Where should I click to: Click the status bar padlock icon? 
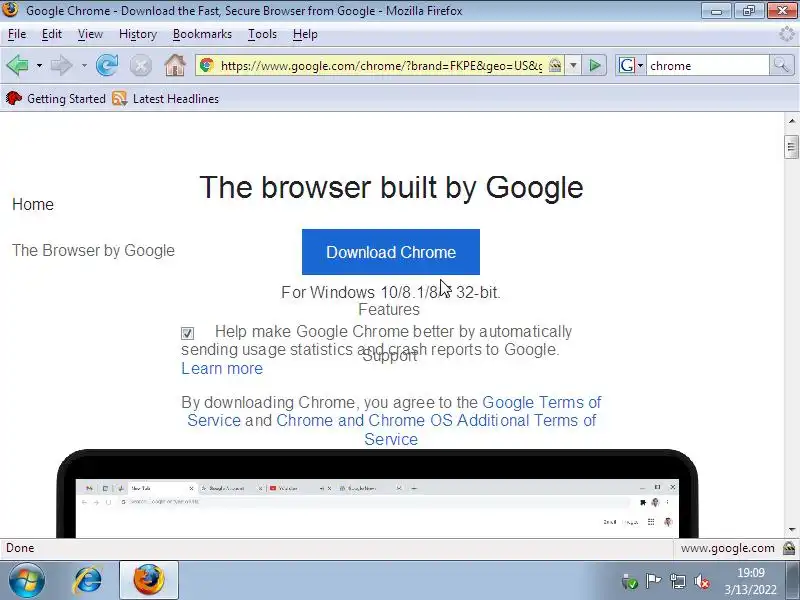point(789,548)
